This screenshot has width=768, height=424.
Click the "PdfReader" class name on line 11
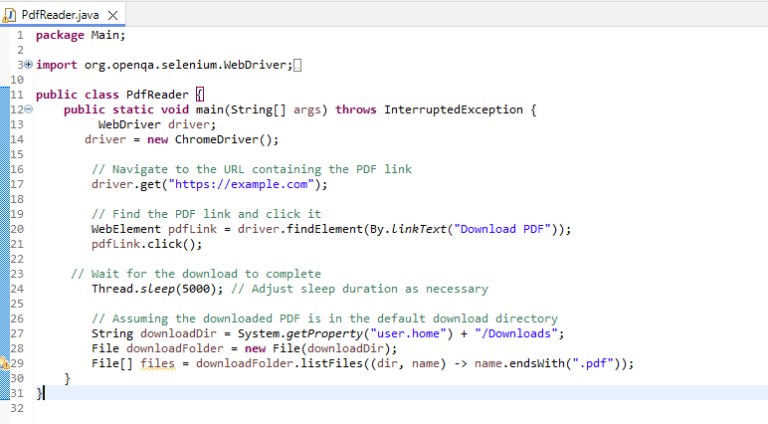pos(157,94)
